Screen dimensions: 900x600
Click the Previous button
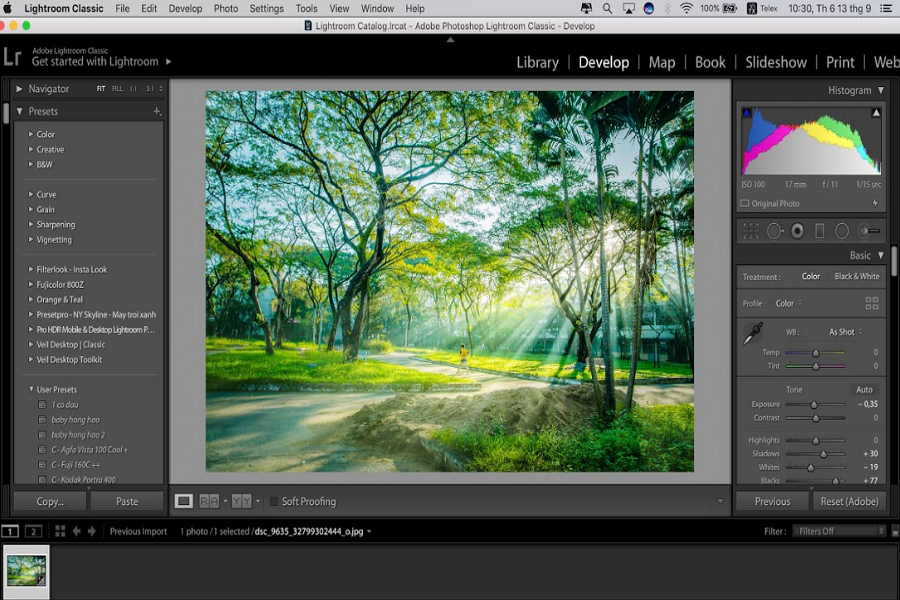coord(773,501)
